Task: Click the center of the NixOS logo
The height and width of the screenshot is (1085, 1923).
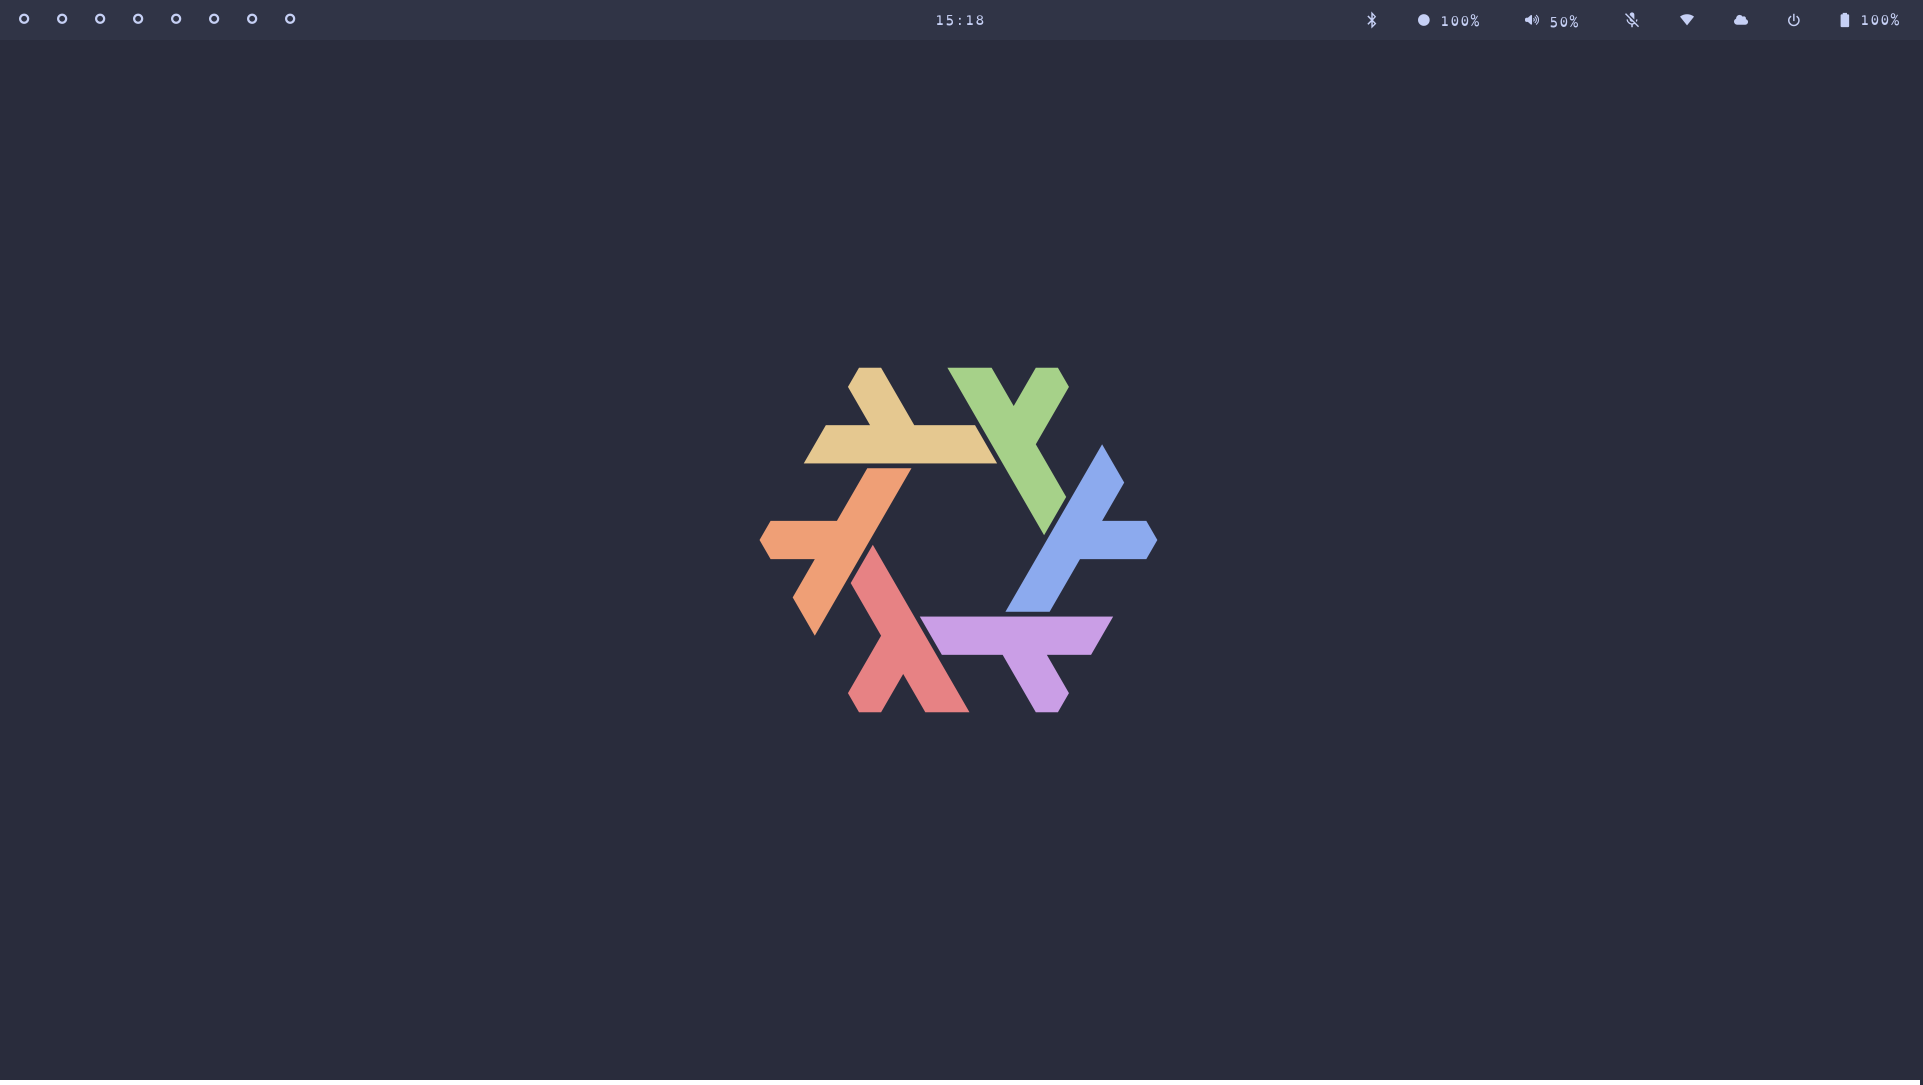Action: pyautogui.click(x=958, y=540)
